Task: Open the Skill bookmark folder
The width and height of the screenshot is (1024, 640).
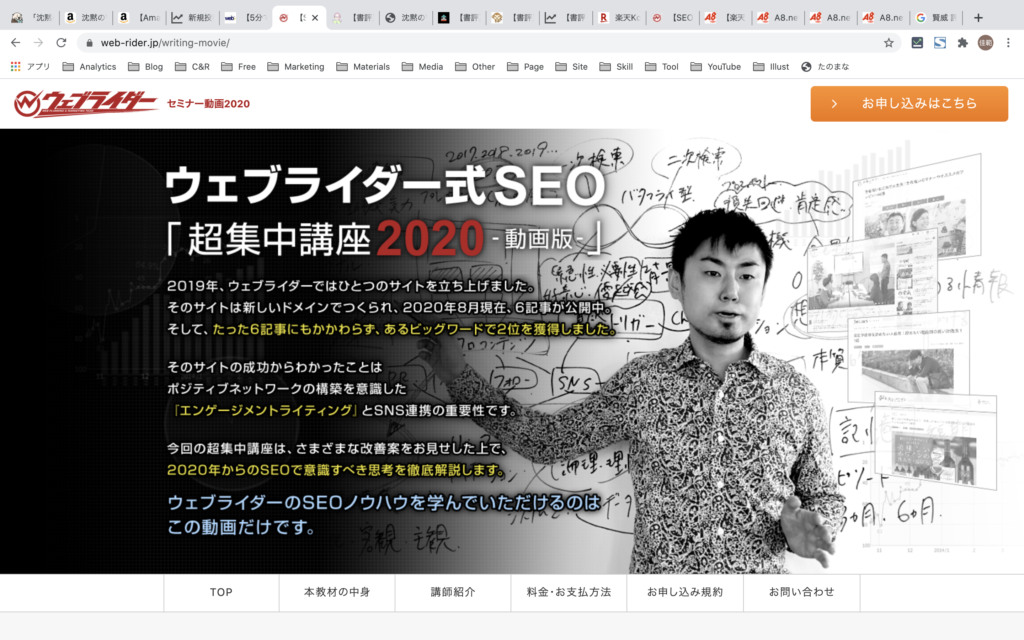Action: pyautogui.click(x=616, y=67)
